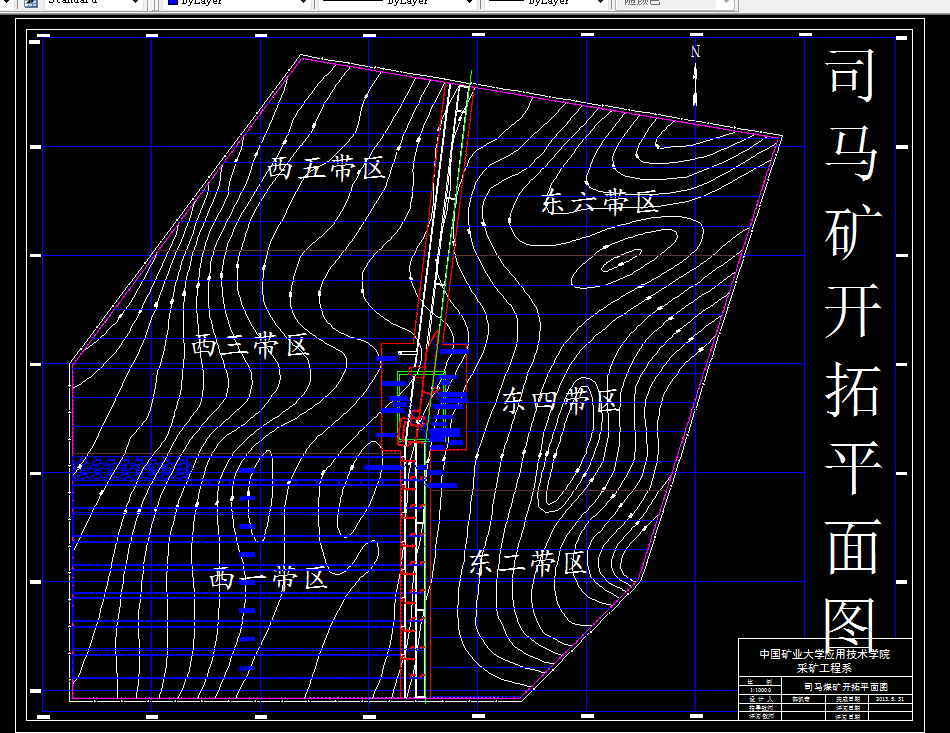Select the 司马煤矿开拓平面图 title block cell

(846, 687)
